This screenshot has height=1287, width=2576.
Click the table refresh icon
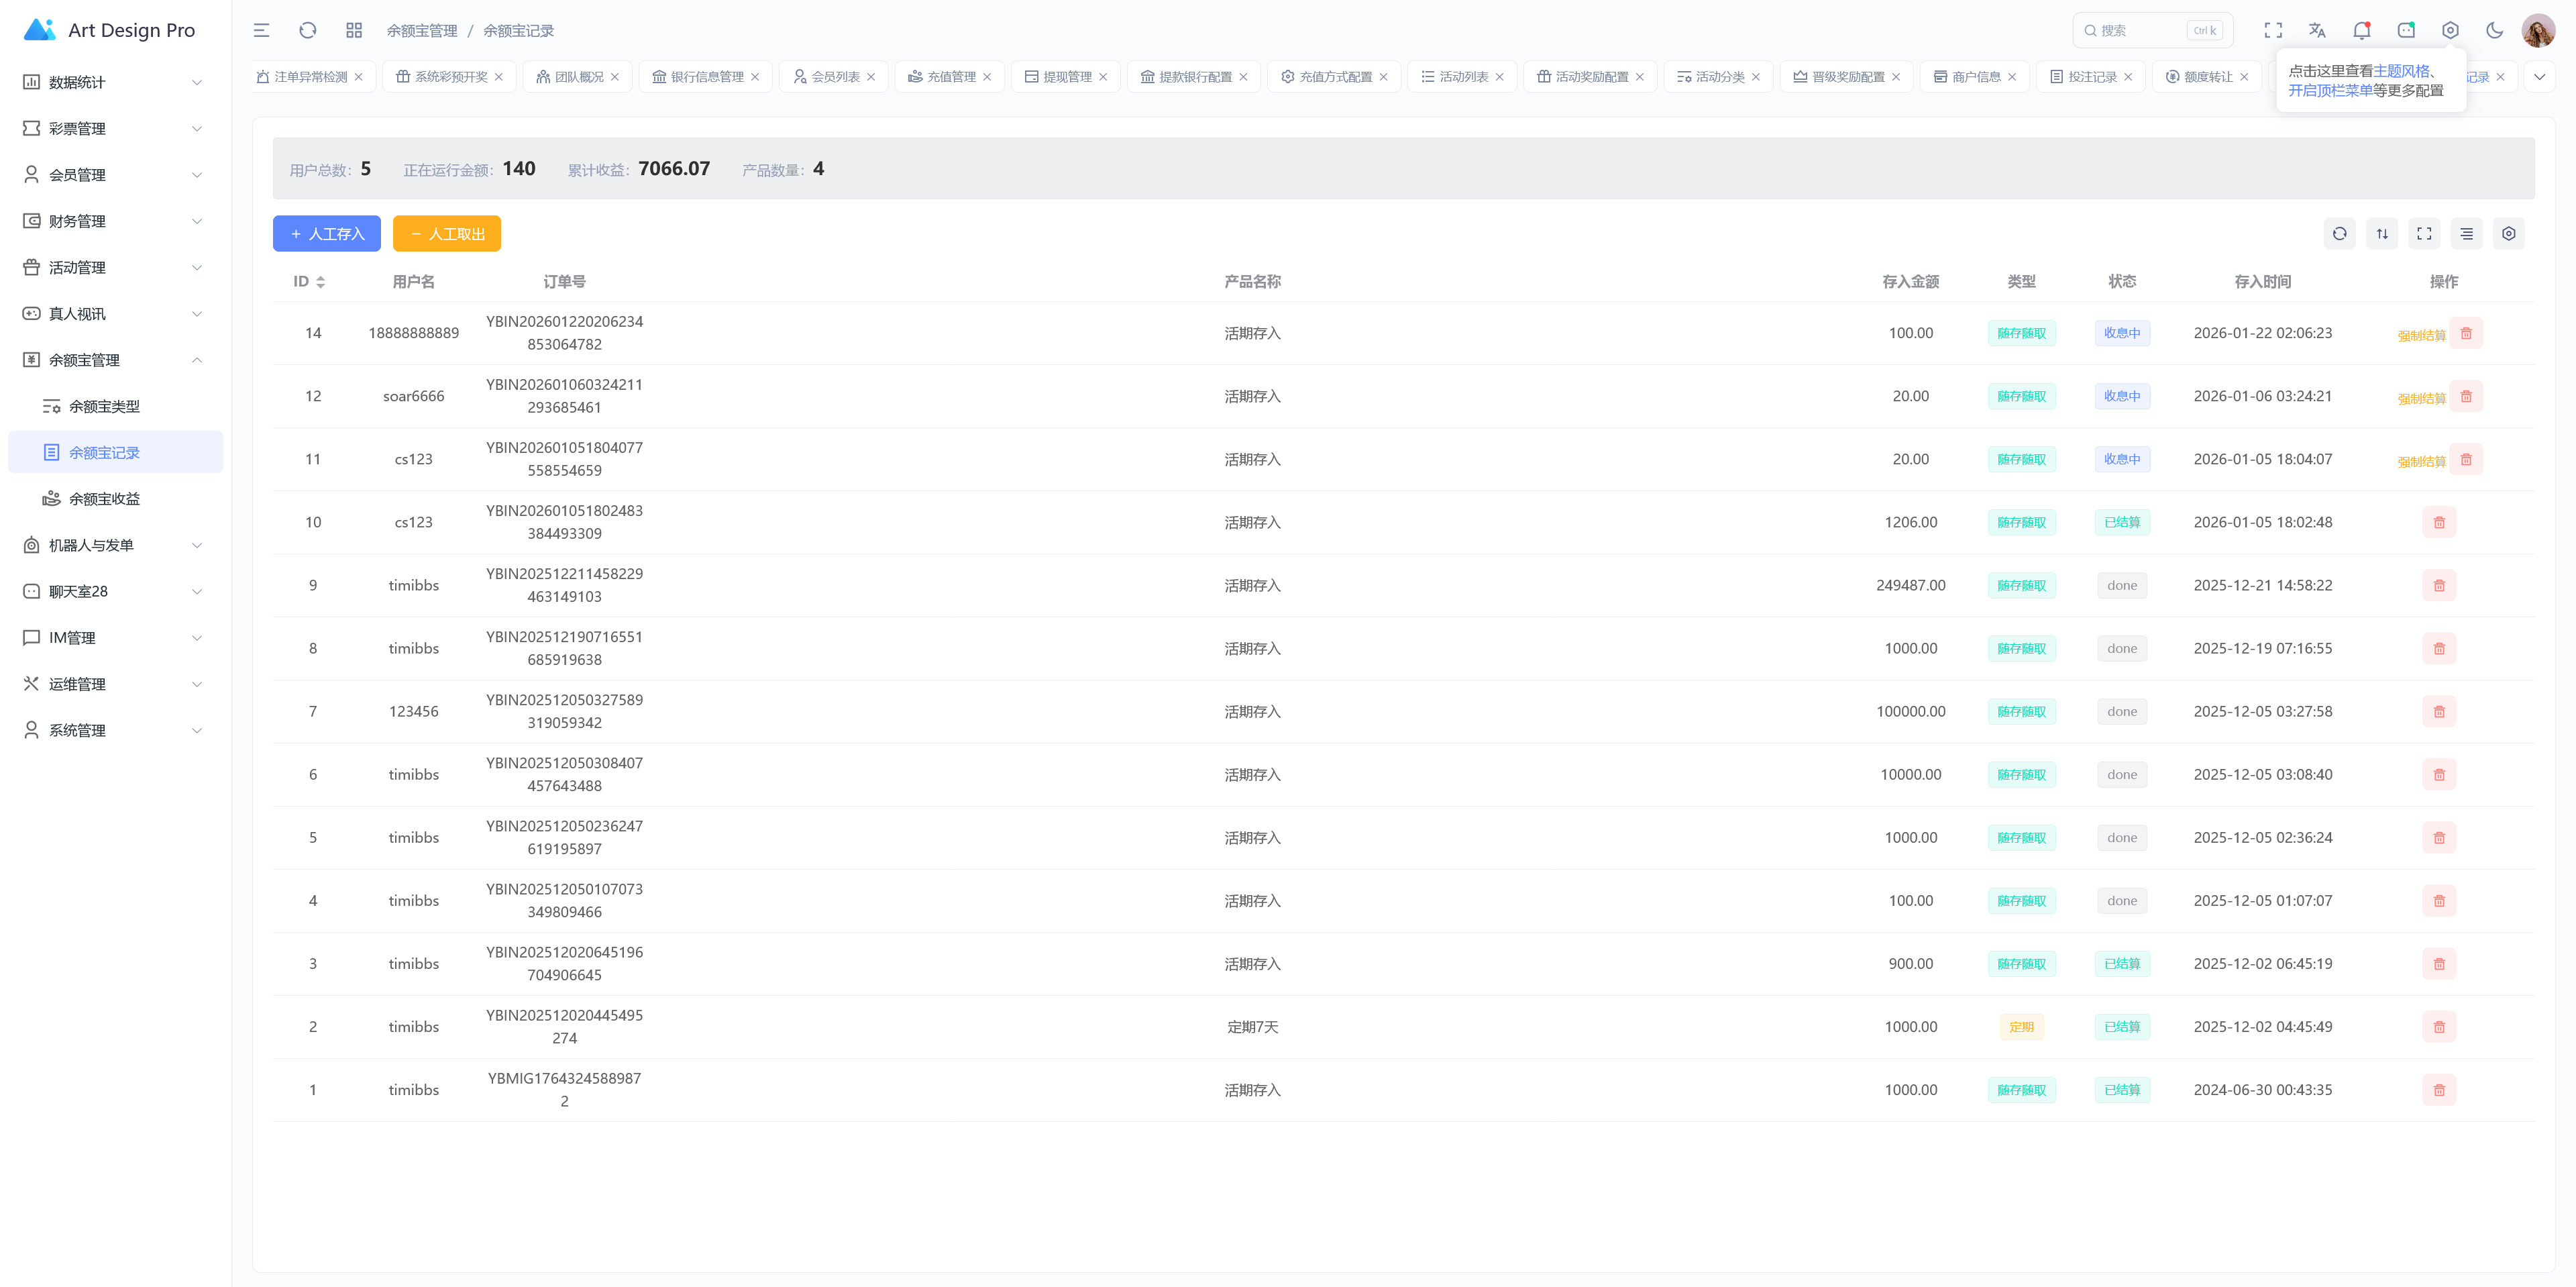[2339, 234]
